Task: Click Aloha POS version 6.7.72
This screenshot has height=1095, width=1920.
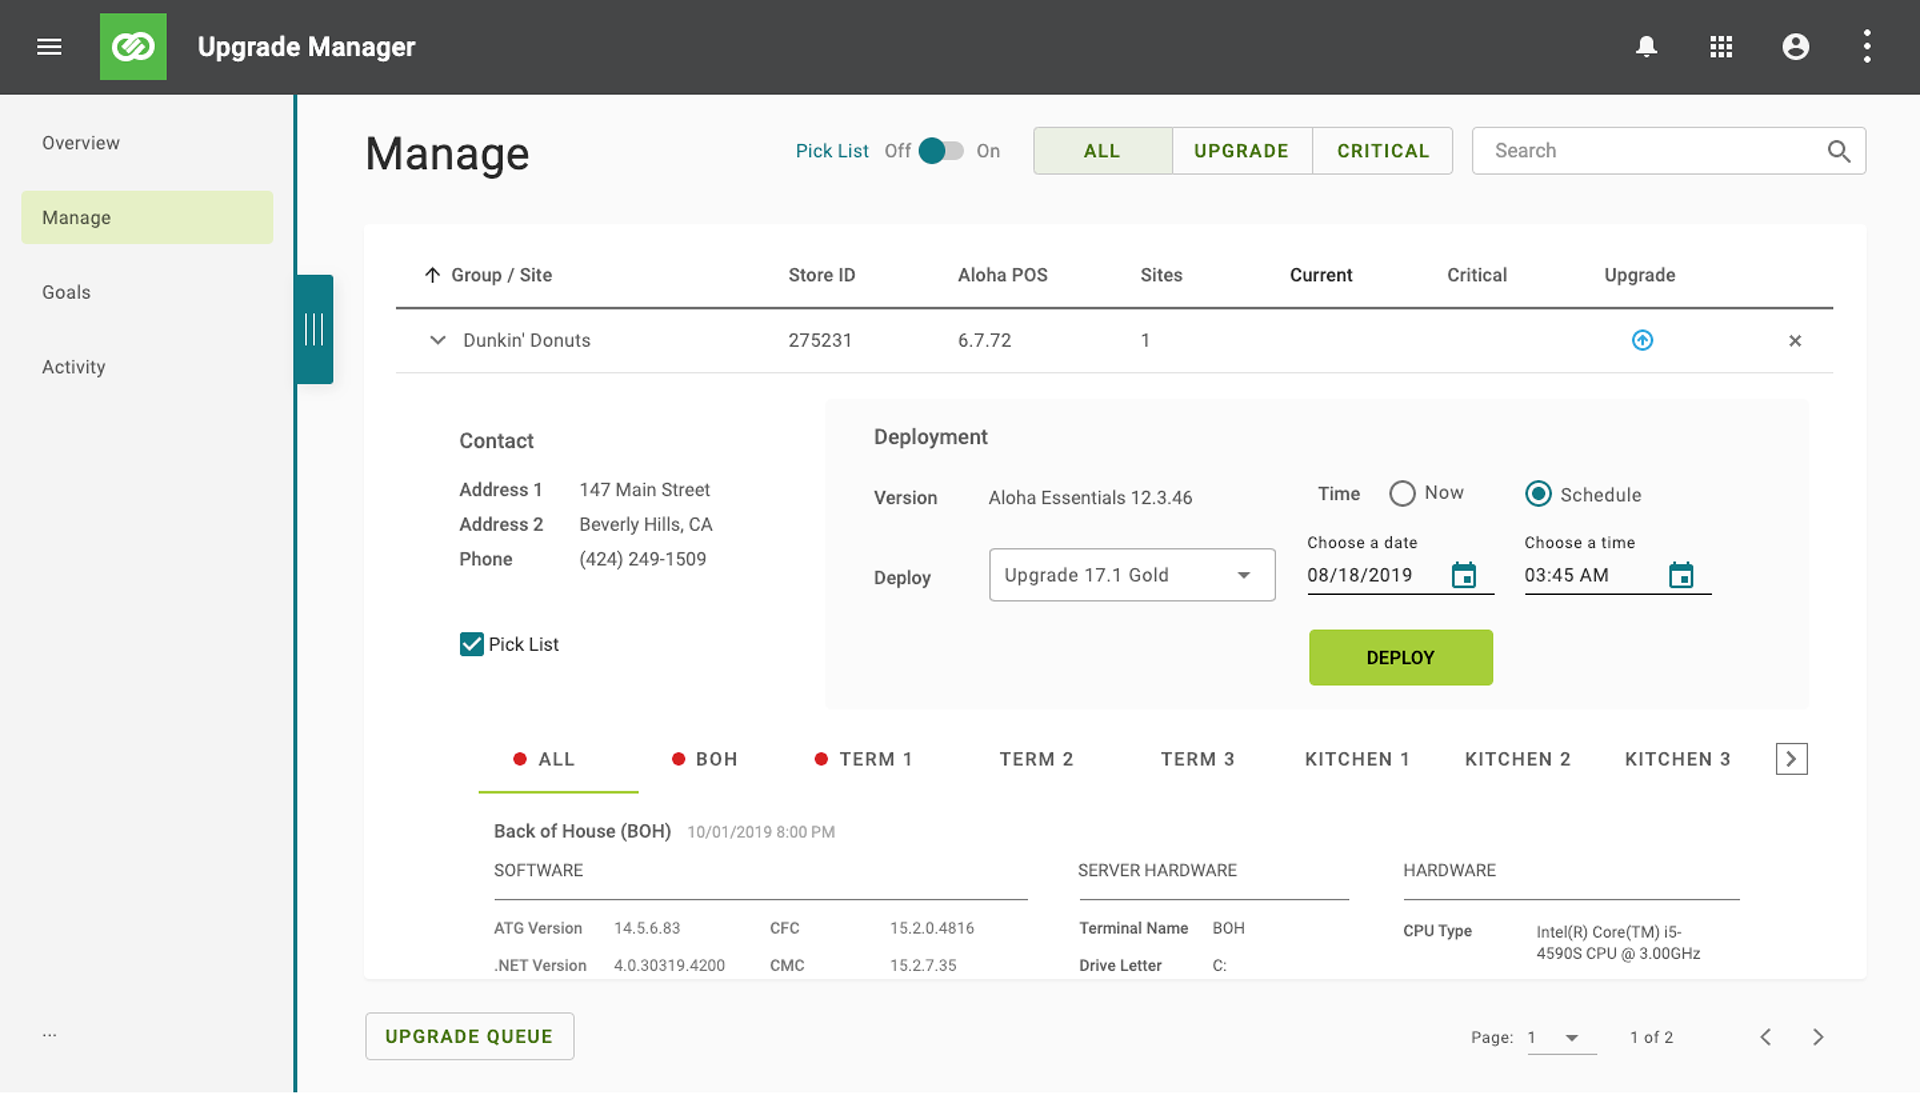Action: 984,341
